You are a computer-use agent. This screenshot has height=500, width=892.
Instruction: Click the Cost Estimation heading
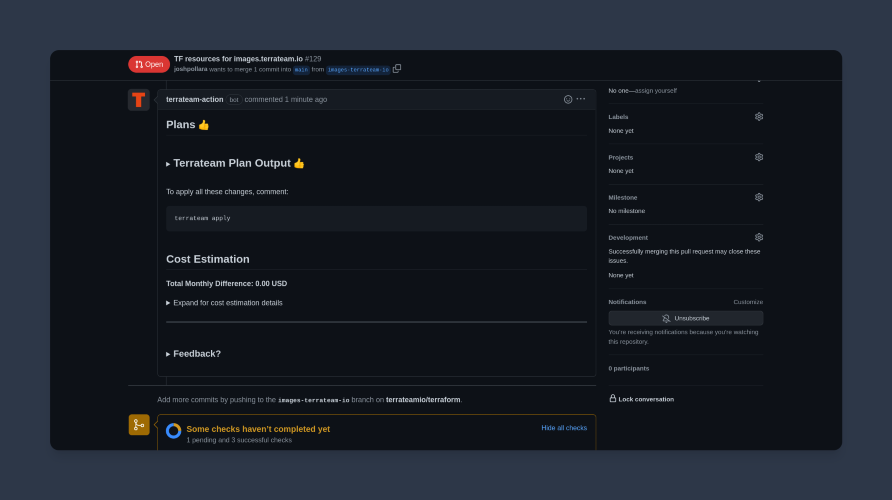(208, 259)
